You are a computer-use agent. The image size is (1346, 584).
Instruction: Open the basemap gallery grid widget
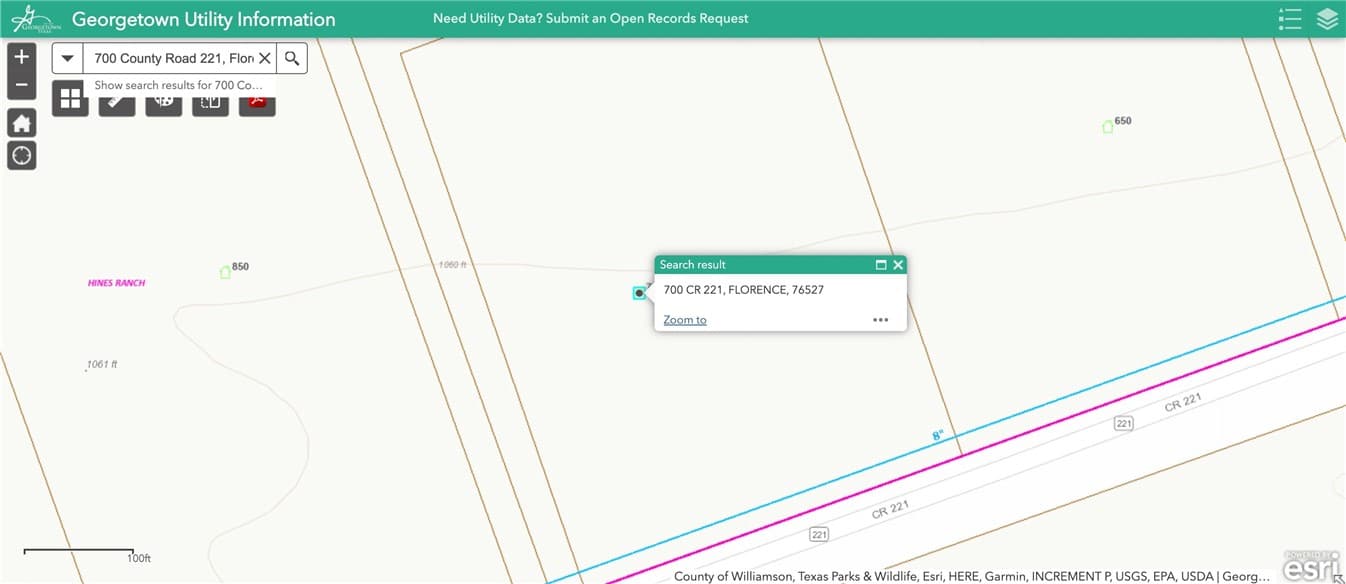[70, 98]
